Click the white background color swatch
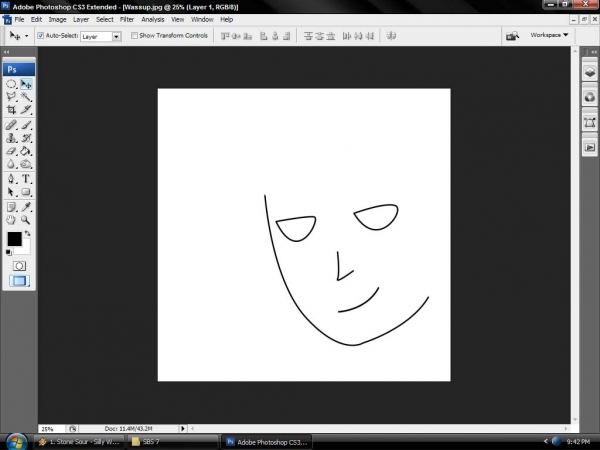The image size is (600, 450). click(26, 249)
